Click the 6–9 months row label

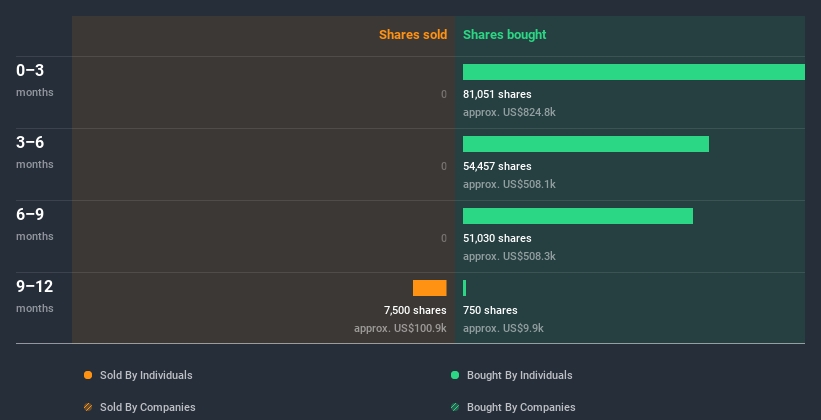[35, 224]
